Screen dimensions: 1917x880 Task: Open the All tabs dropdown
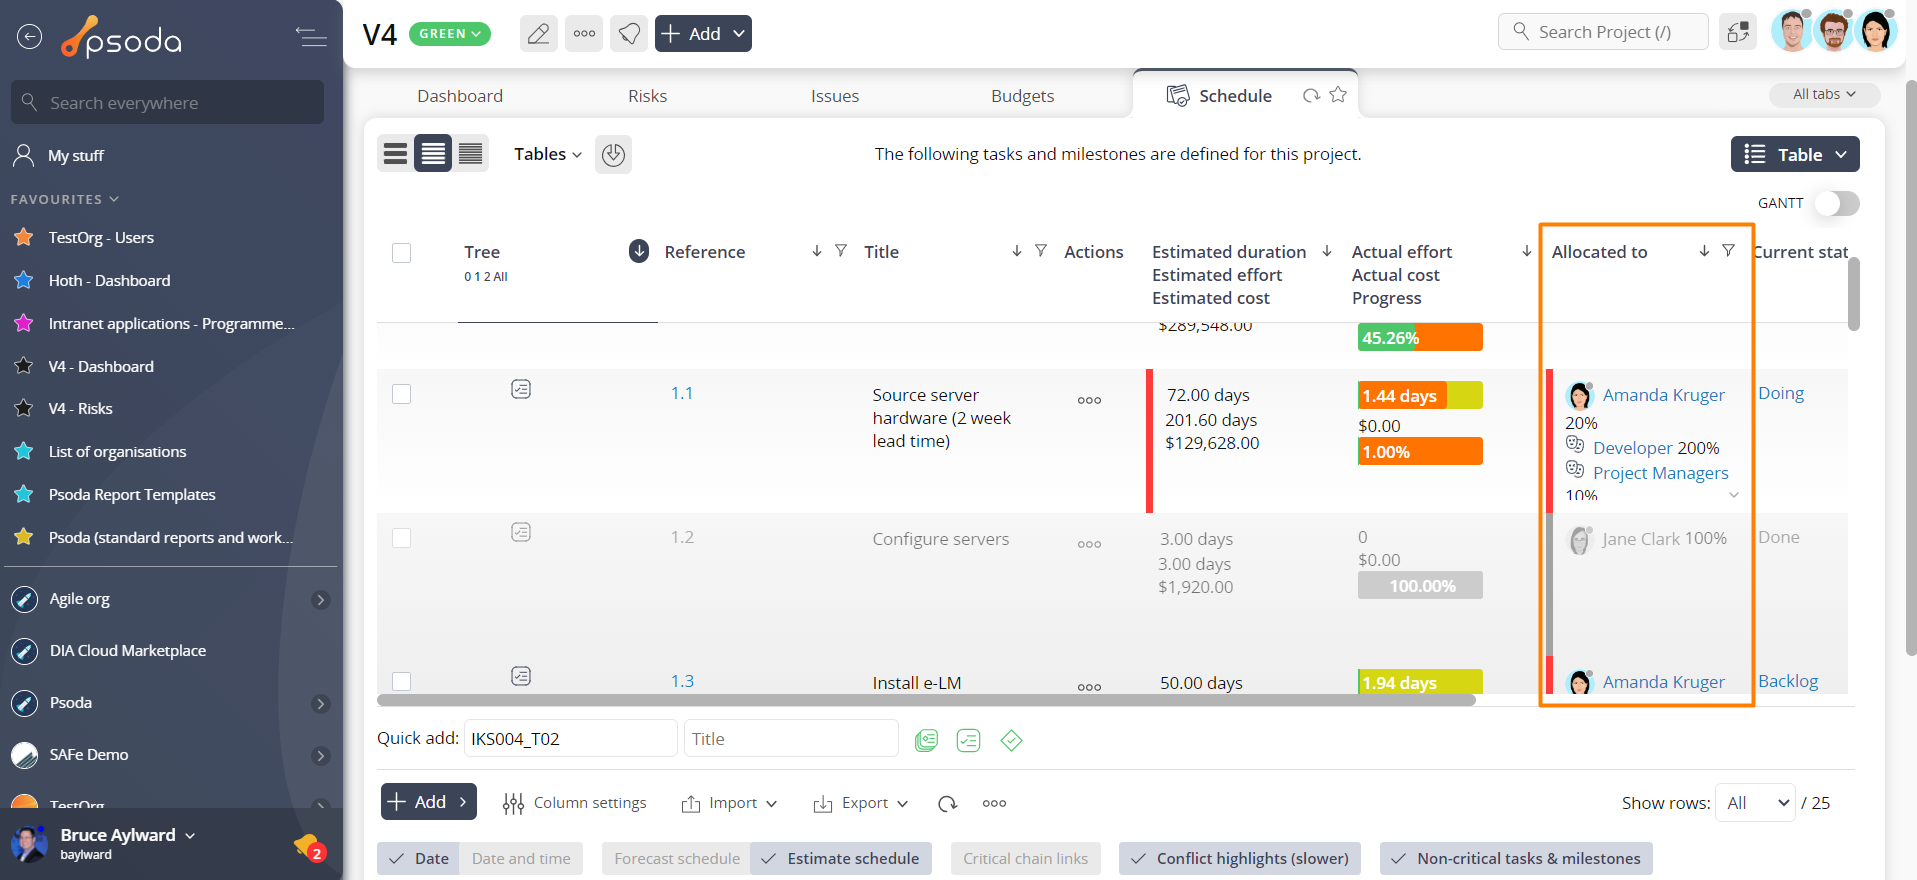(1824, 94)
